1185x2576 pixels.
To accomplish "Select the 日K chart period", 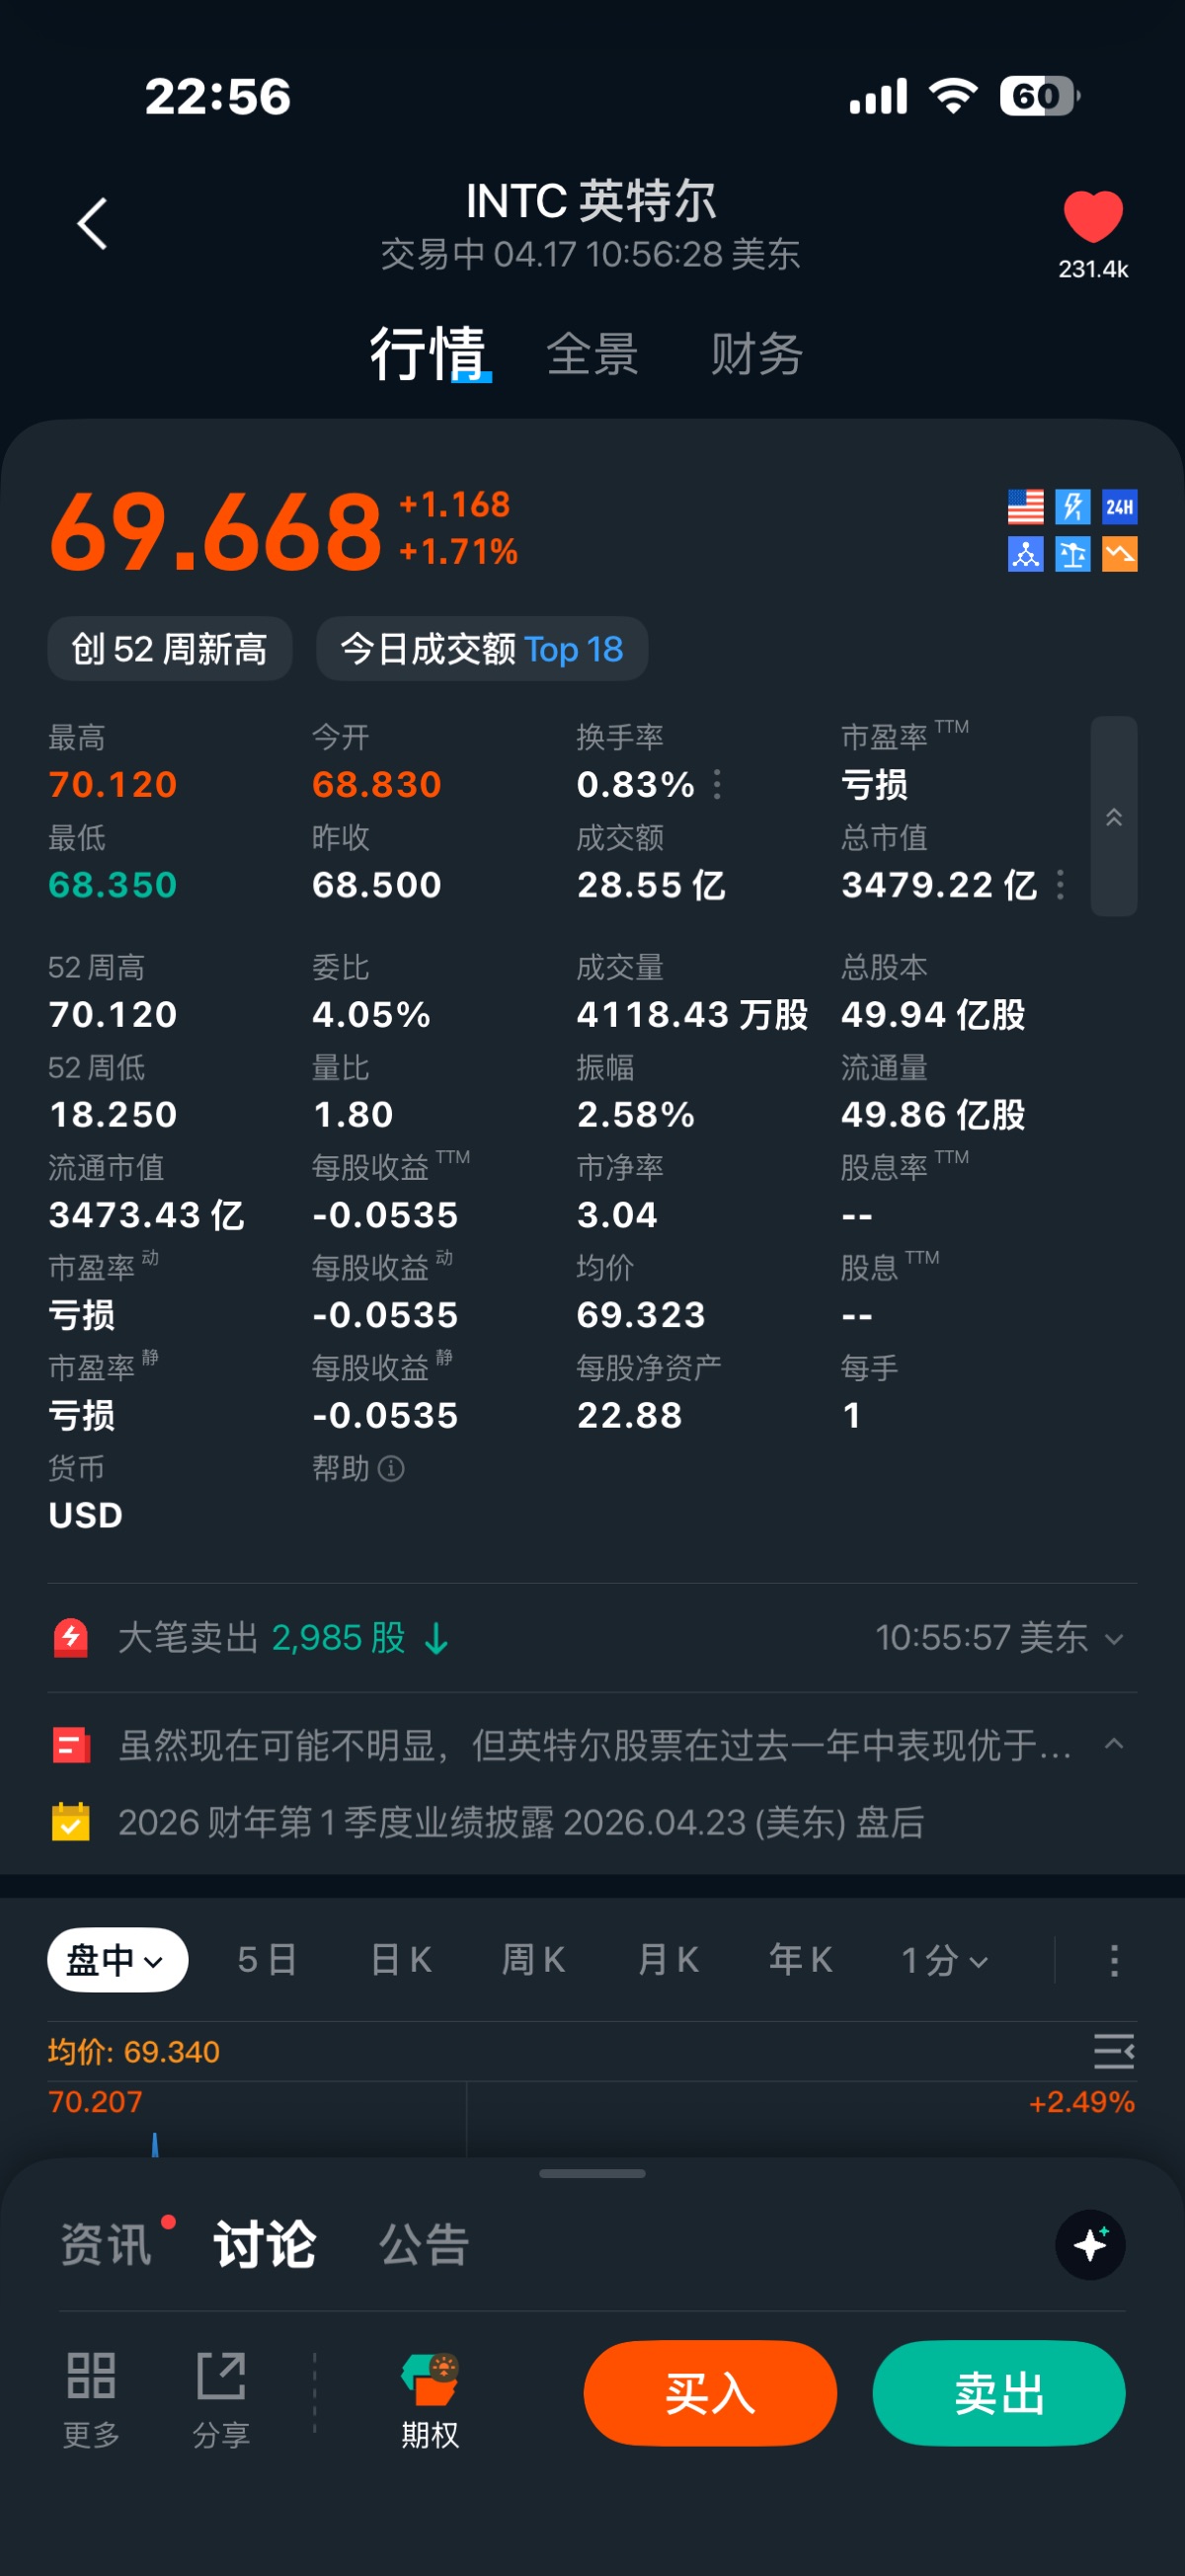I will [401, 1960].
